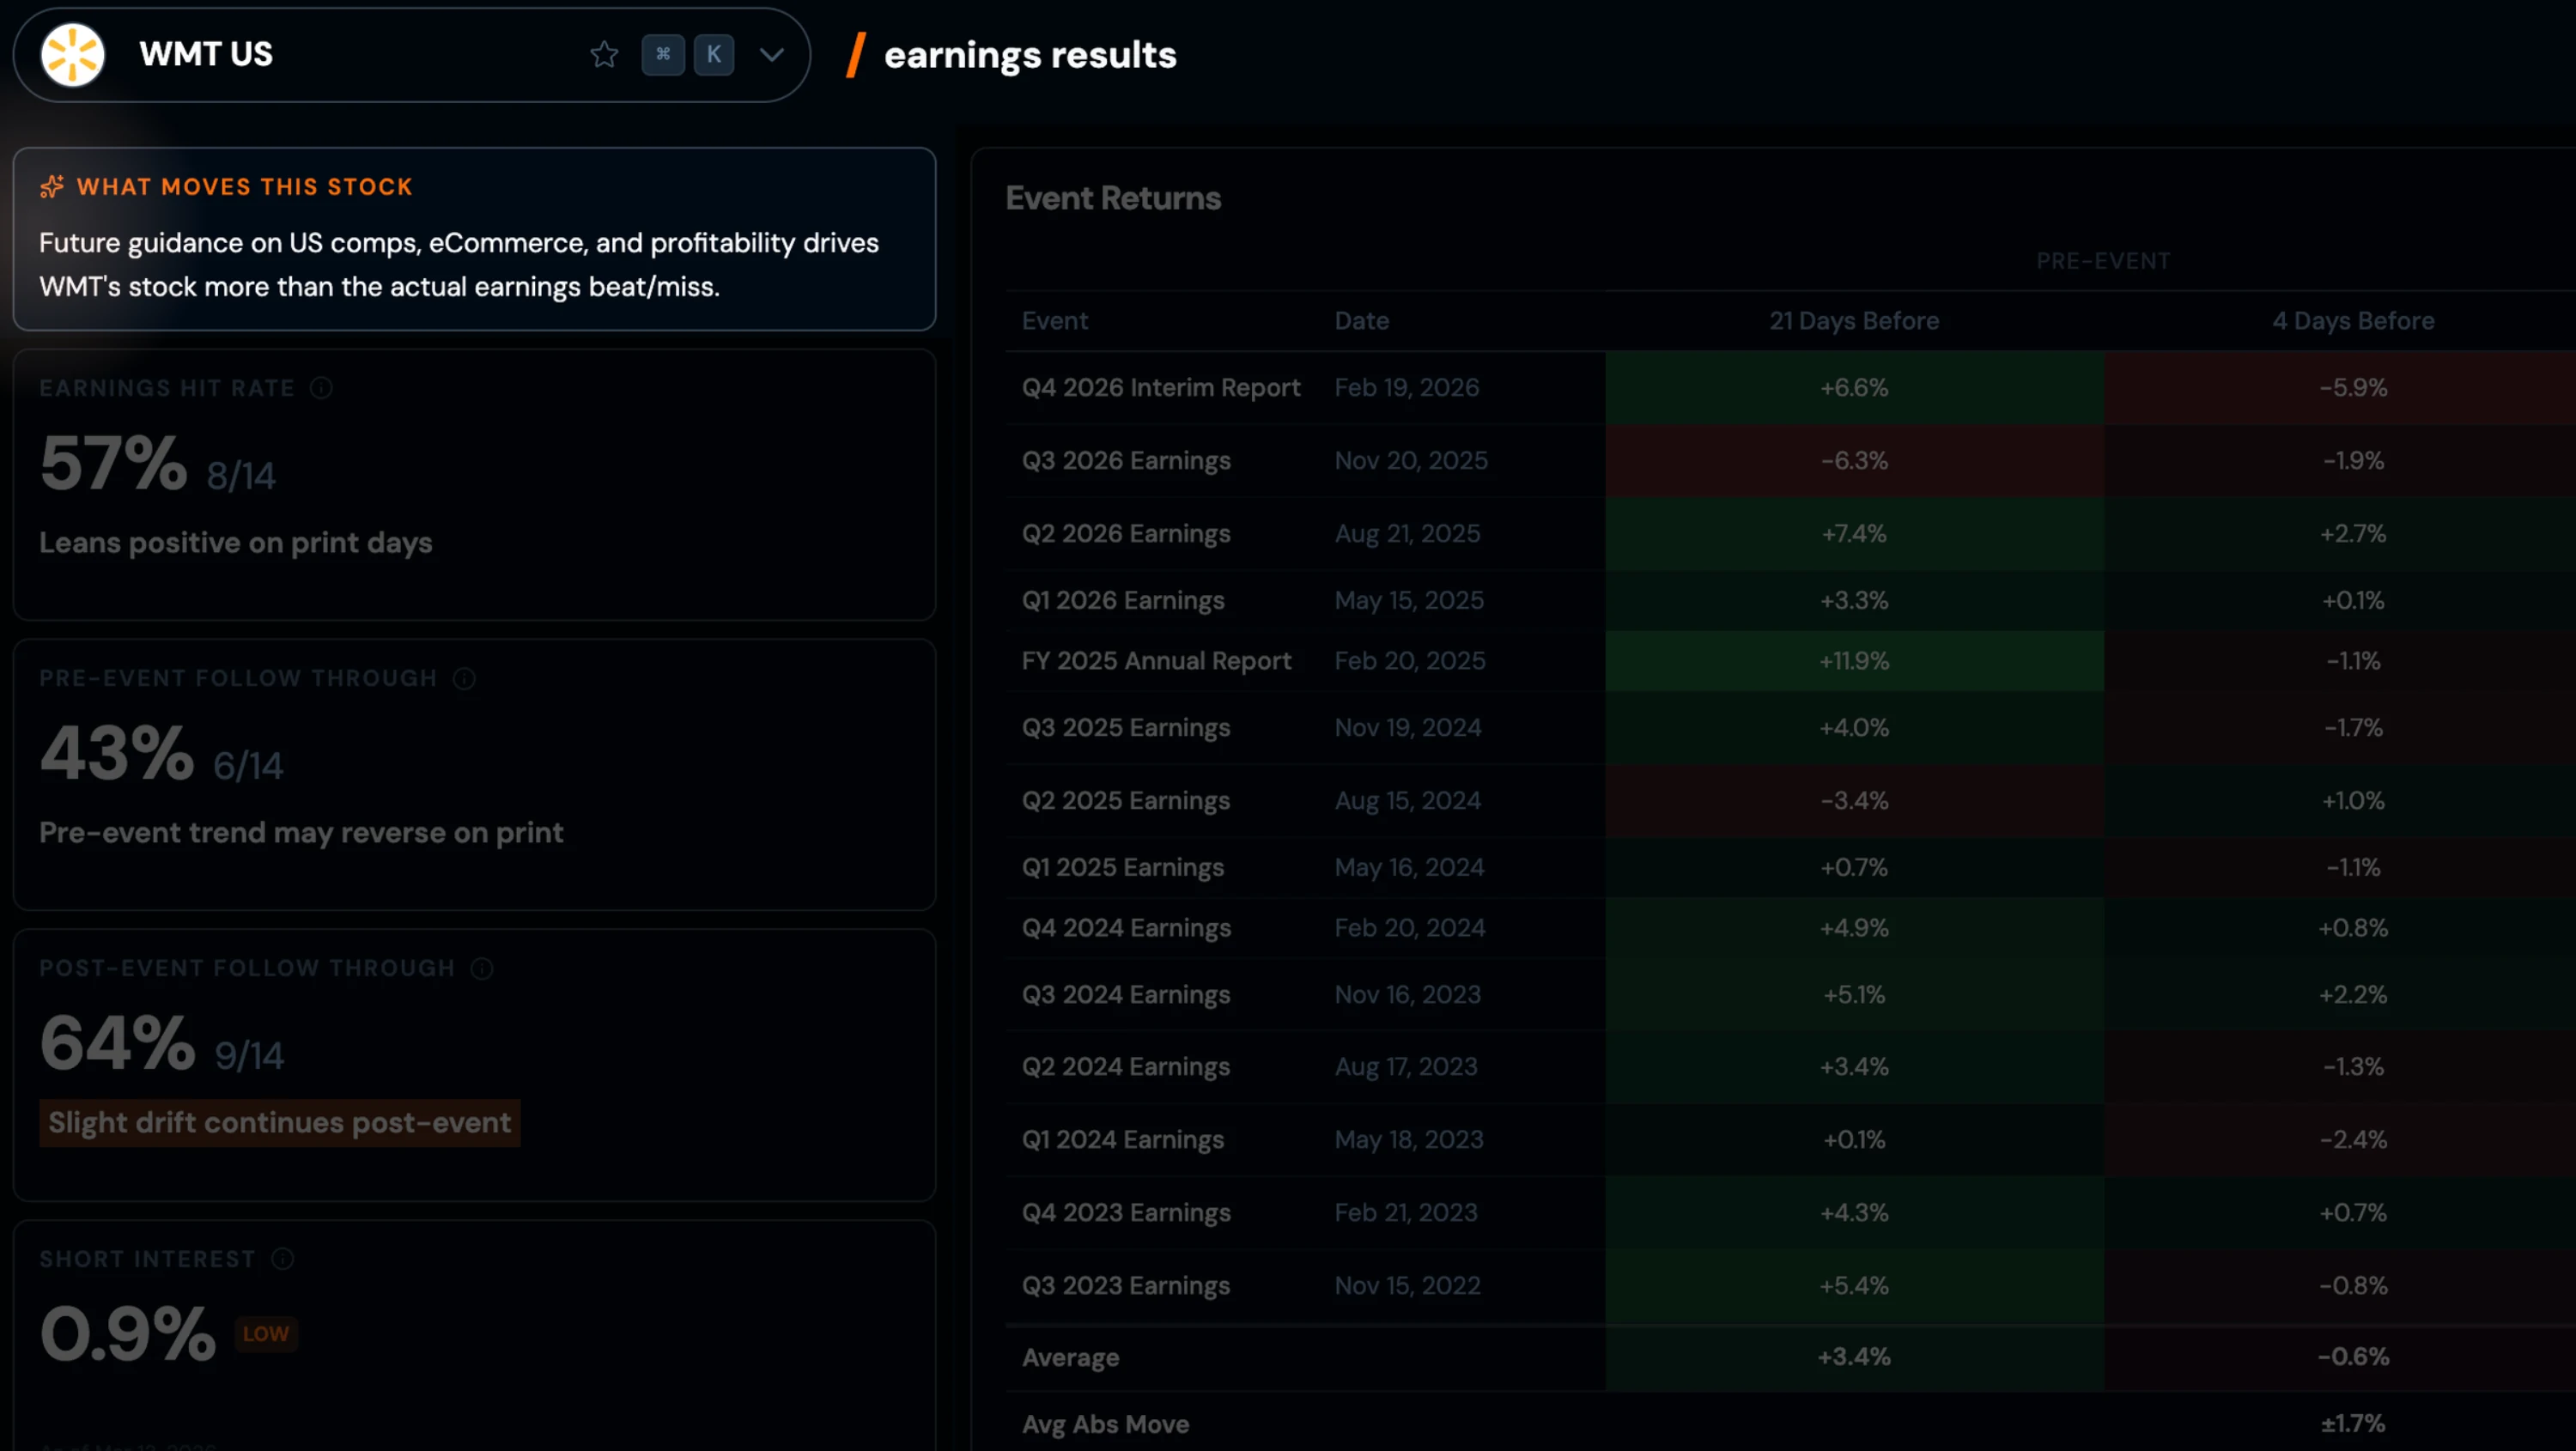This screenshot has width=2576, height=1451.
Task: Open info icon next to Short Interest
Action: pos(283,1259)
